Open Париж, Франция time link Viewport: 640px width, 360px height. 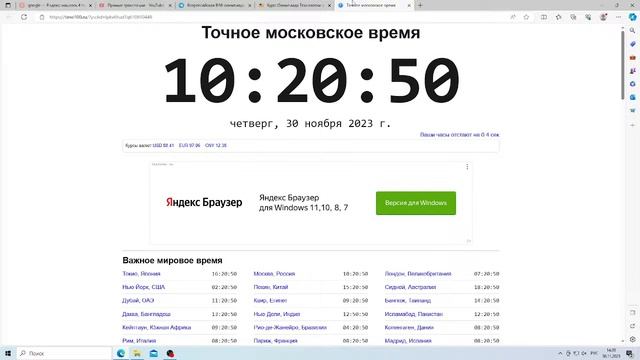(275, 340)
